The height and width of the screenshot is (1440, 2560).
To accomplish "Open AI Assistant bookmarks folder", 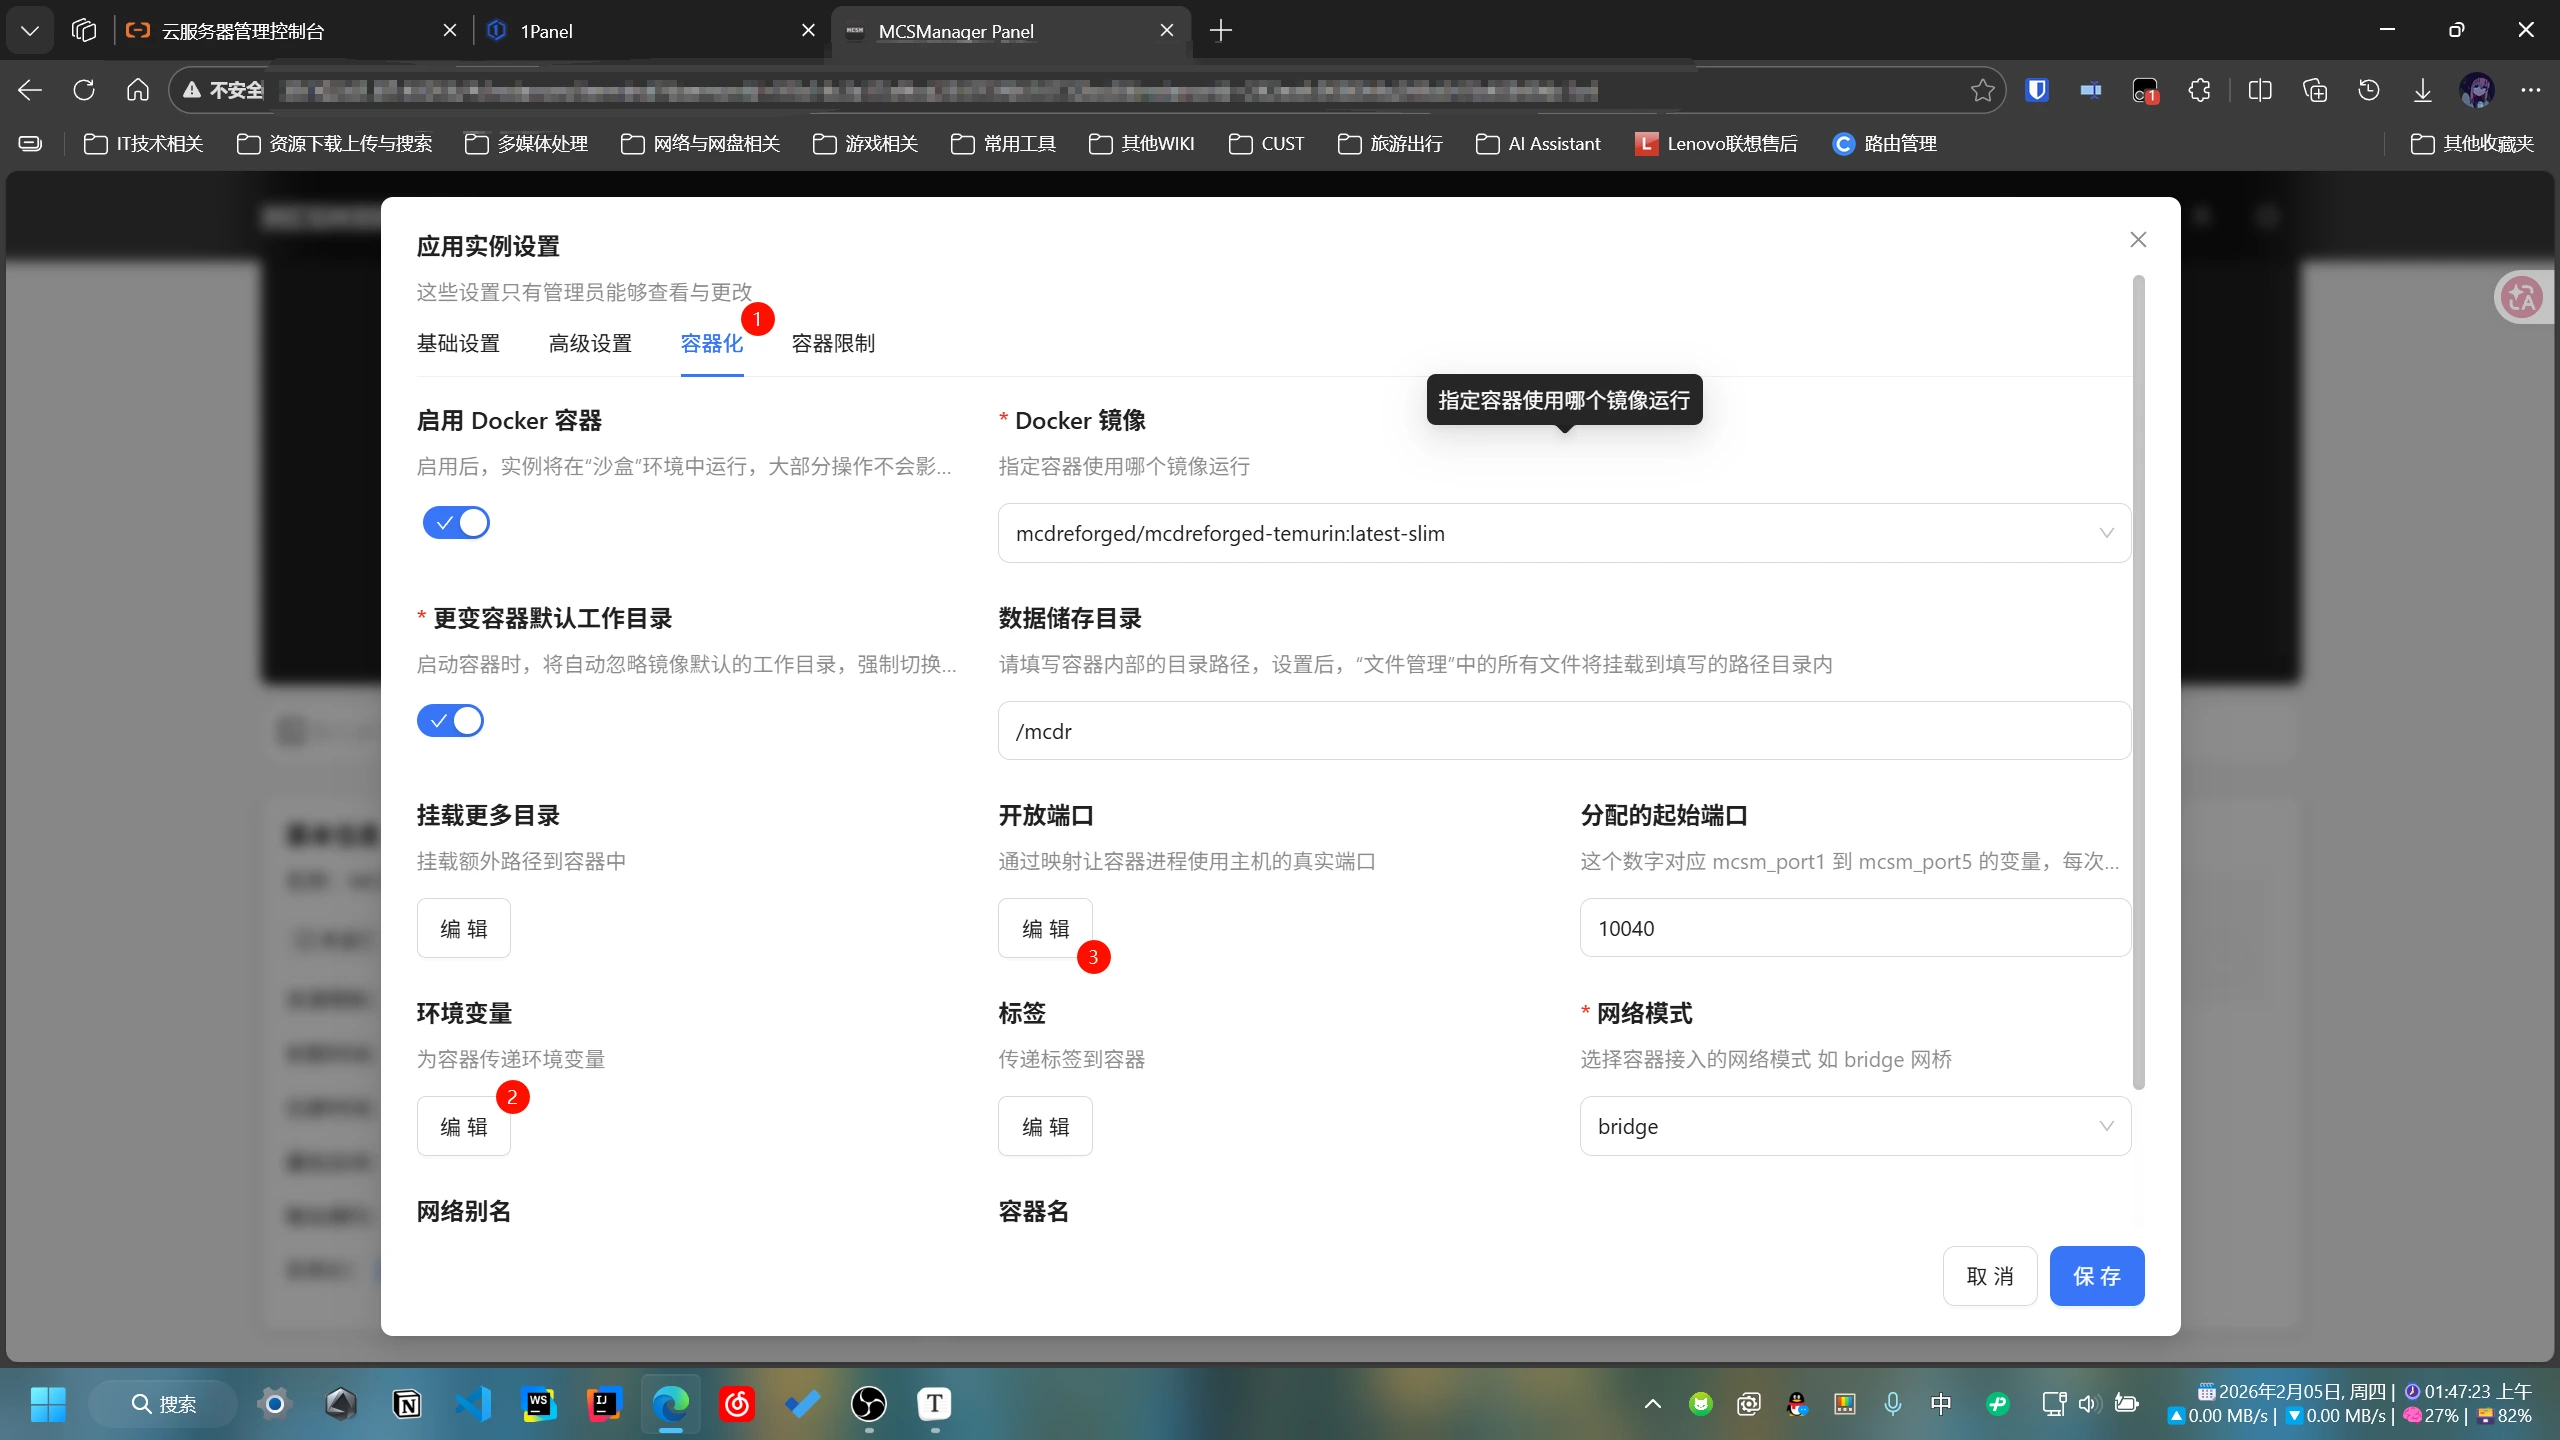I will pyautogui.click(x=1538, y=144).
